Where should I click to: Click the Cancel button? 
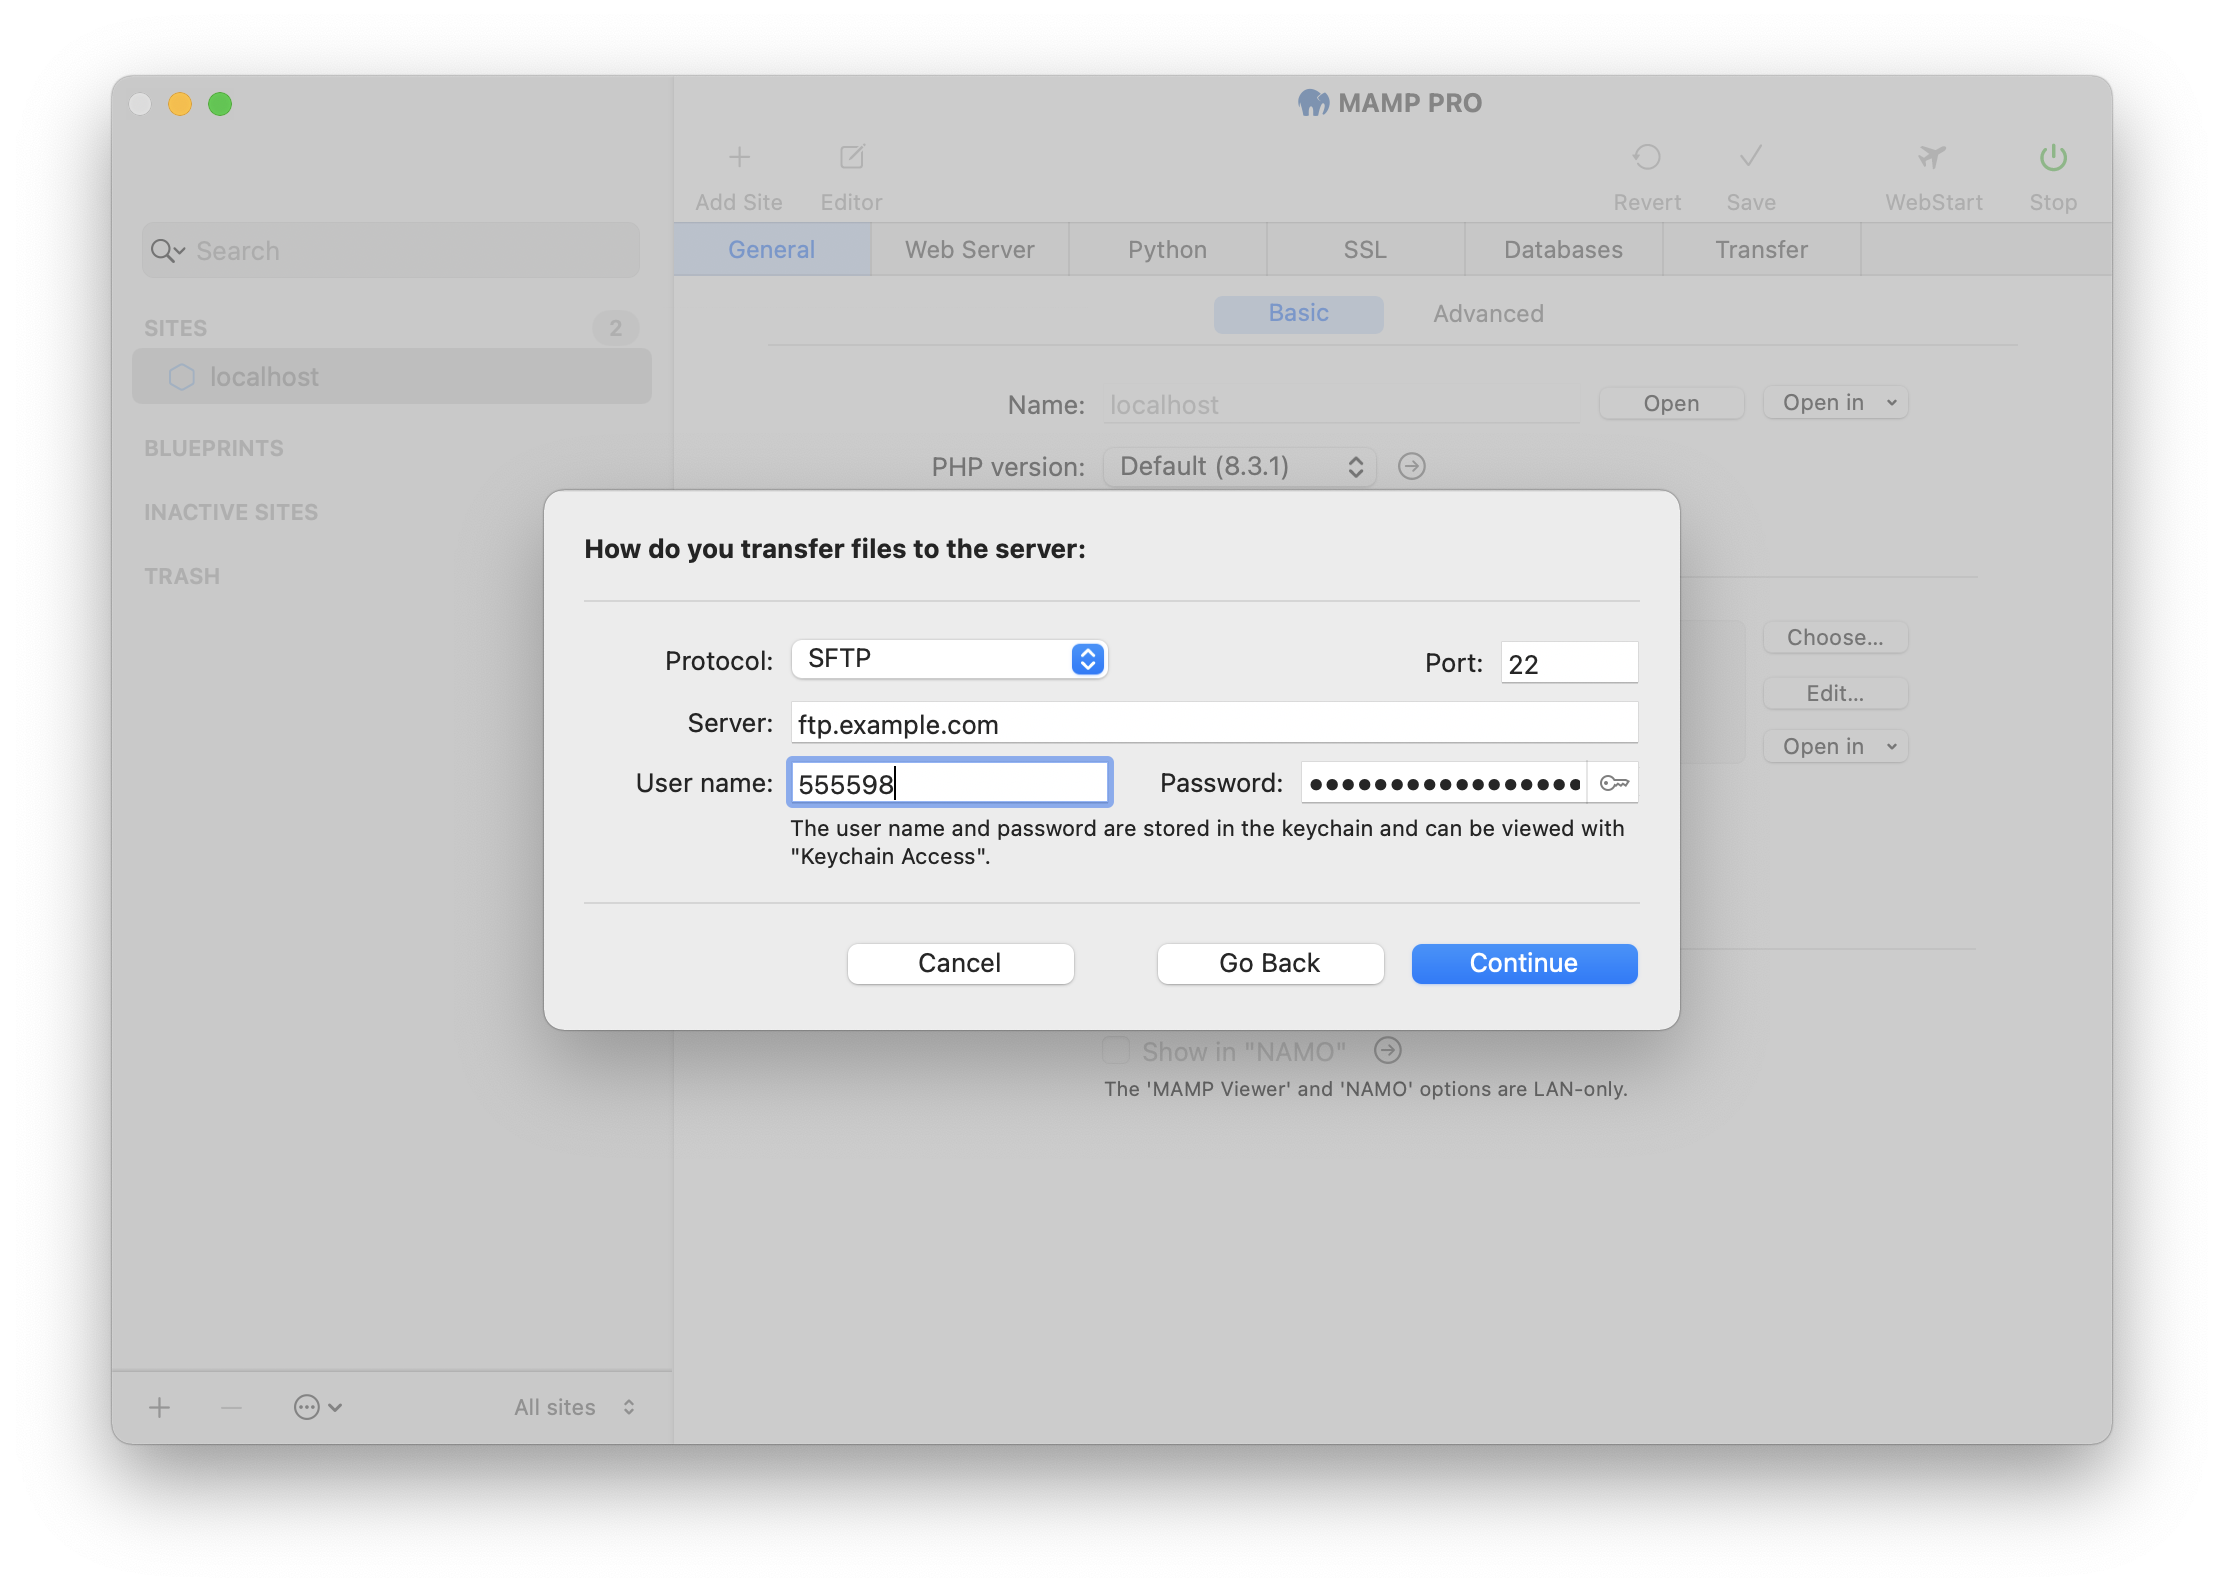pos(960,963)
